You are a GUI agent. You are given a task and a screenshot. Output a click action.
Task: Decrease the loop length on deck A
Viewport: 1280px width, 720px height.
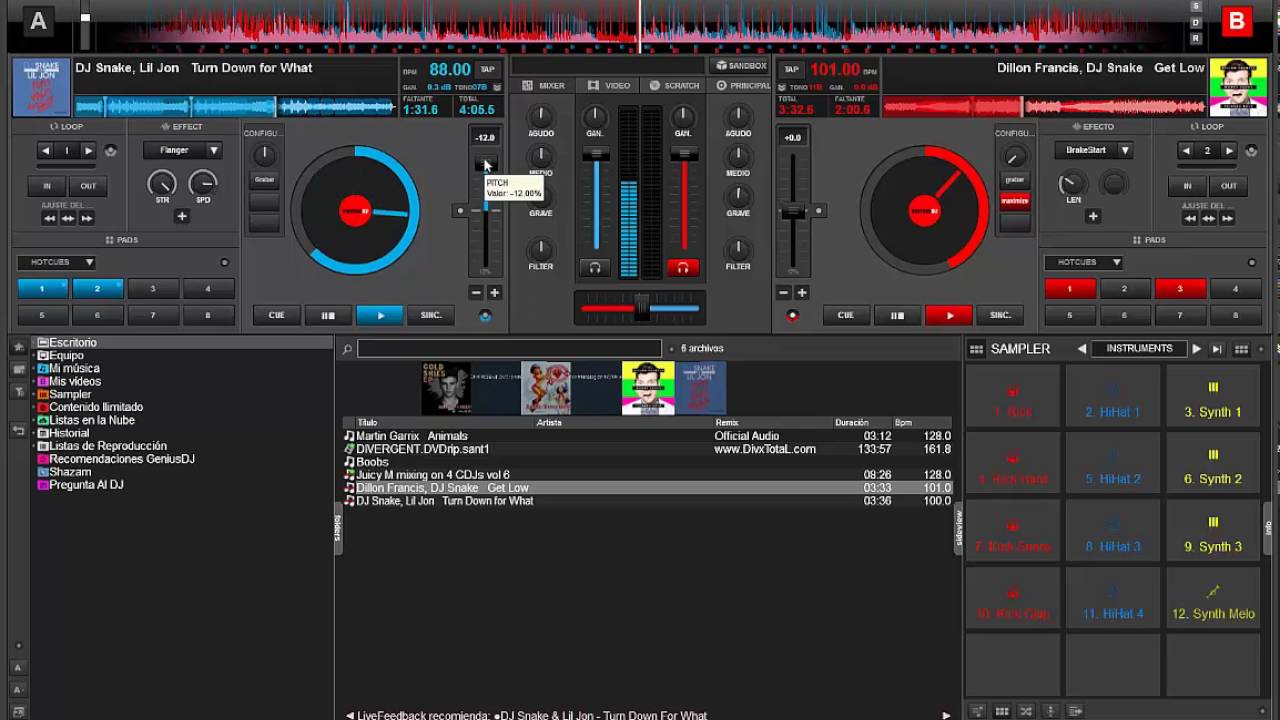pyautogui.click(x=45, y=151)
